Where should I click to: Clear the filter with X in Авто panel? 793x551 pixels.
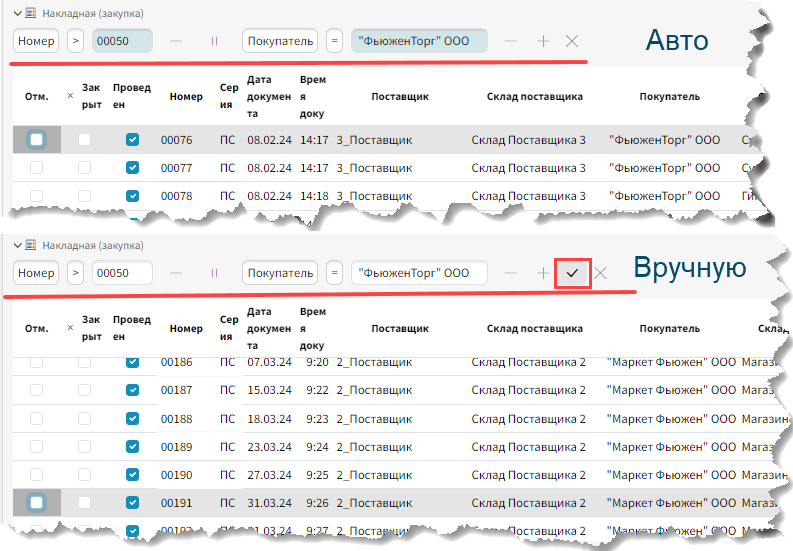(572, 41)
